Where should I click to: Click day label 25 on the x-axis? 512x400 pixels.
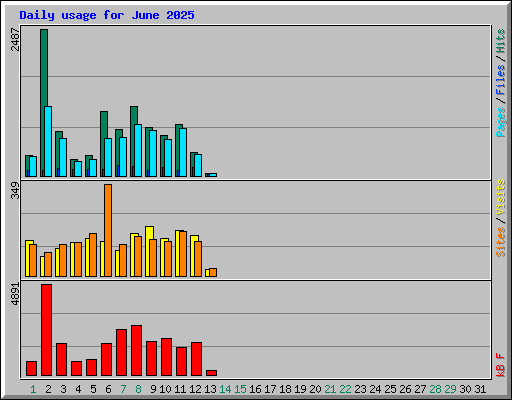tap(390, 389)
